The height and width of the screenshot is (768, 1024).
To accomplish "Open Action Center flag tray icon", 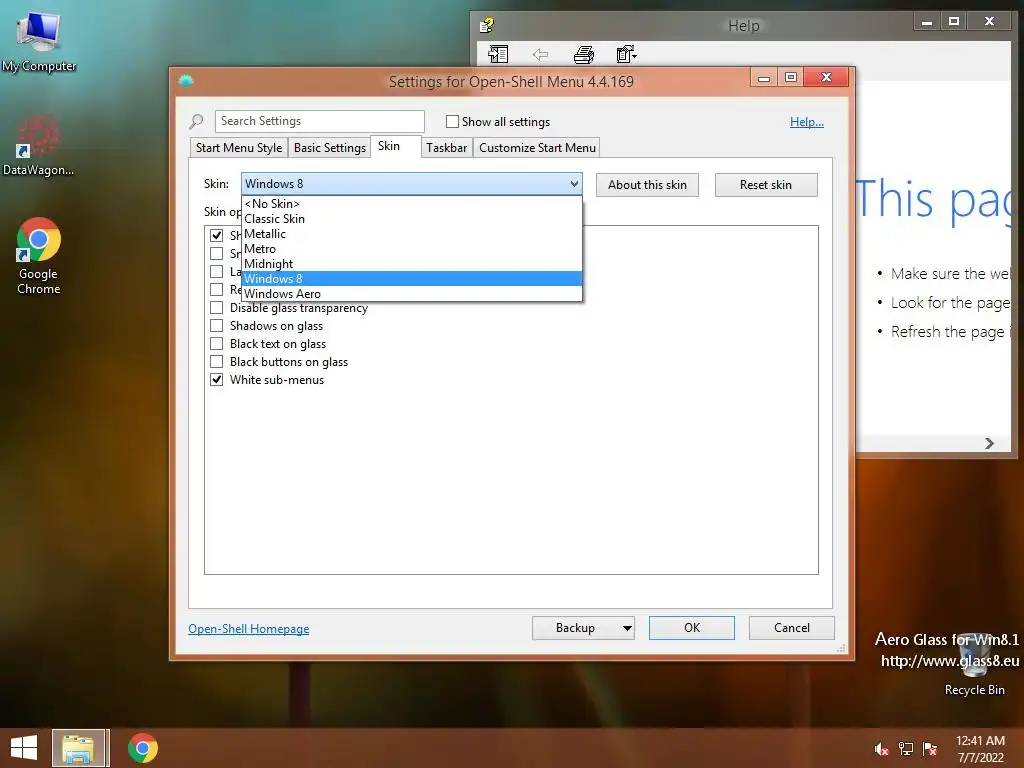I will tap(930, 749).
